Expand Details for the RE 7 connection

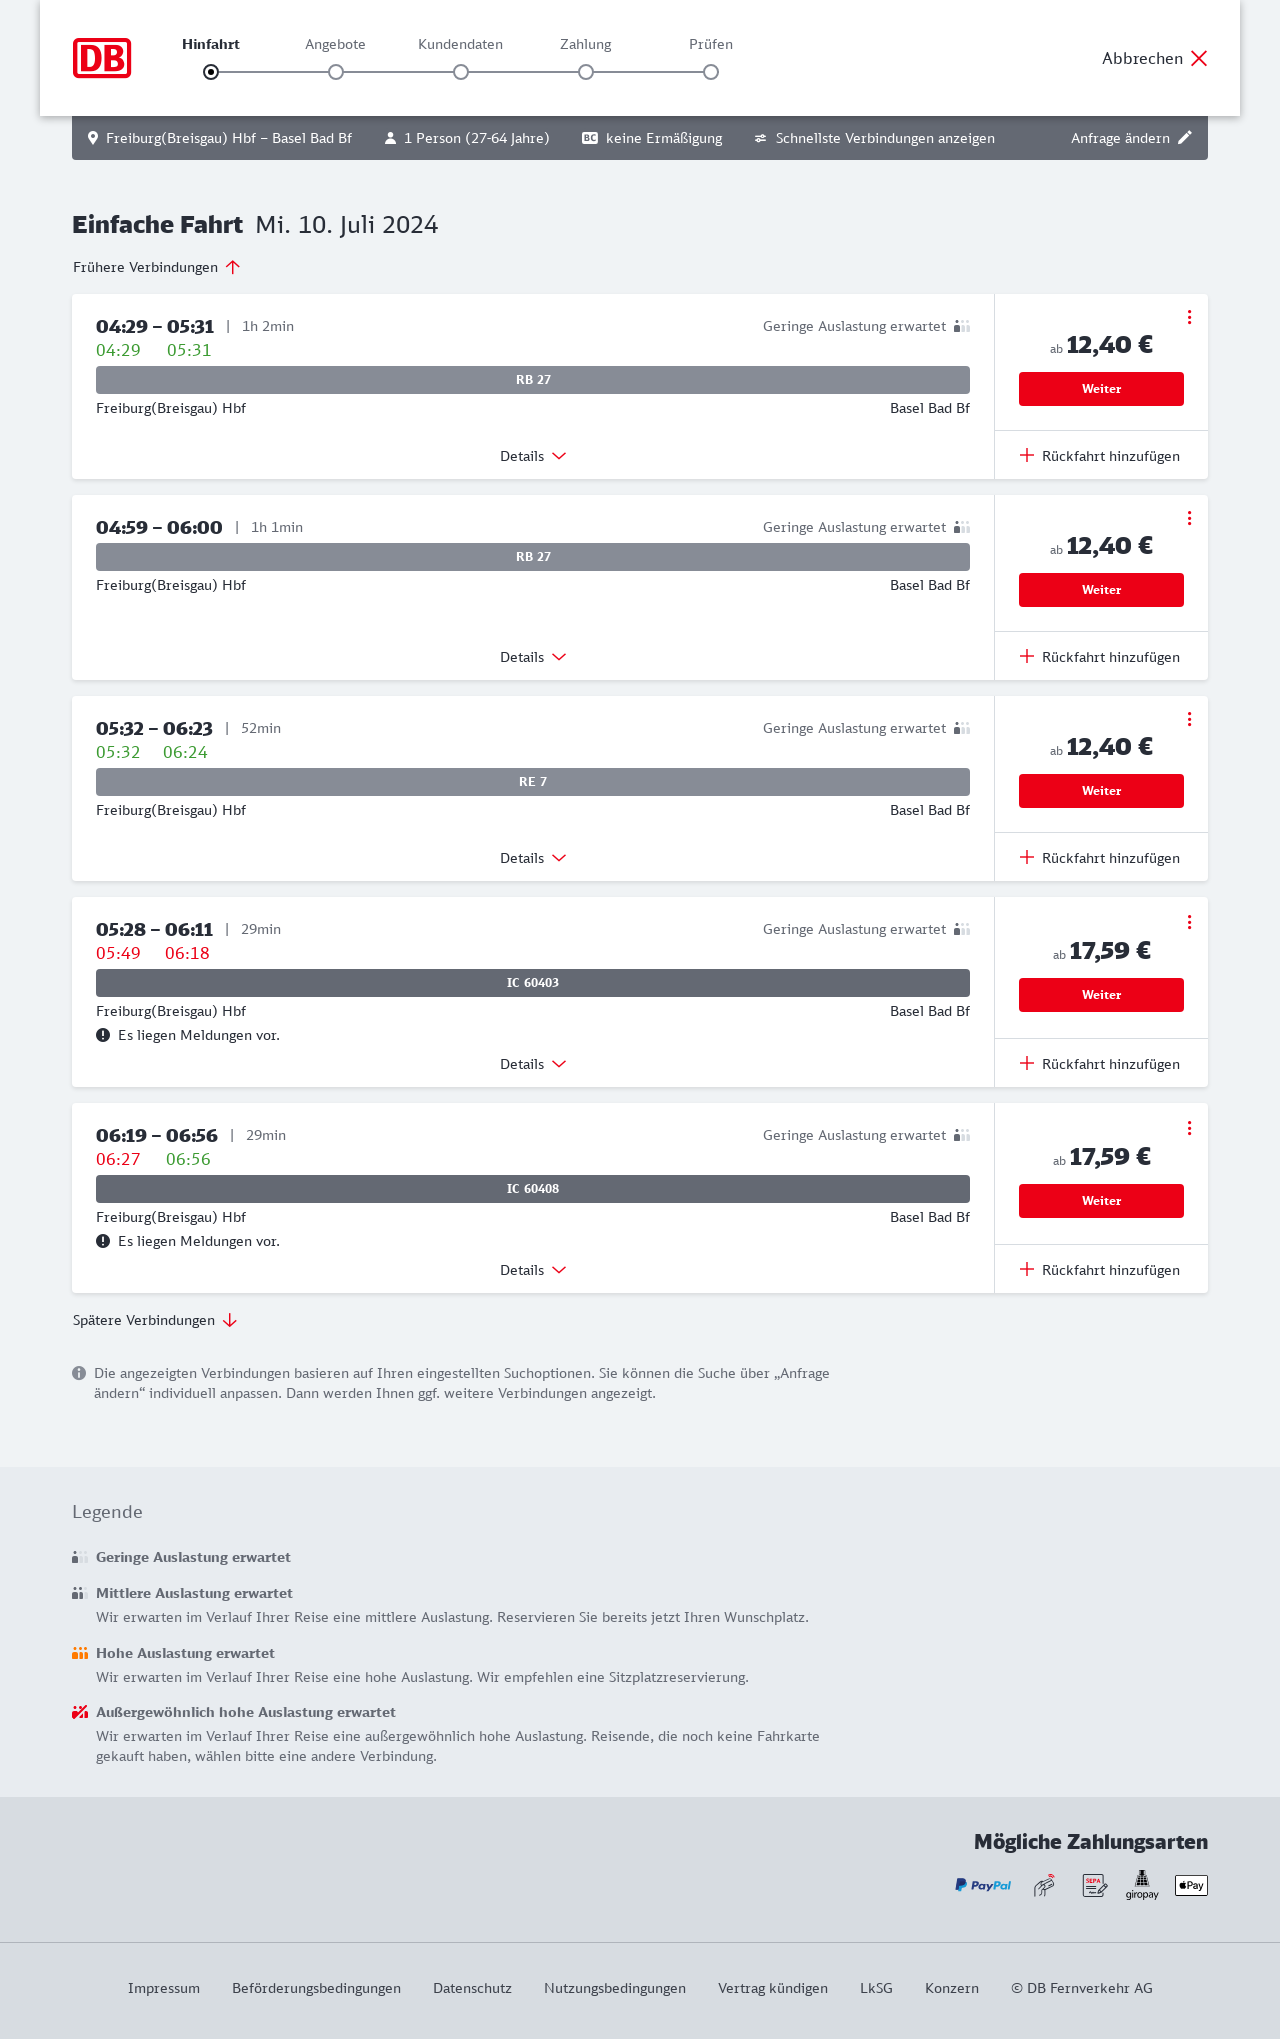533,858
